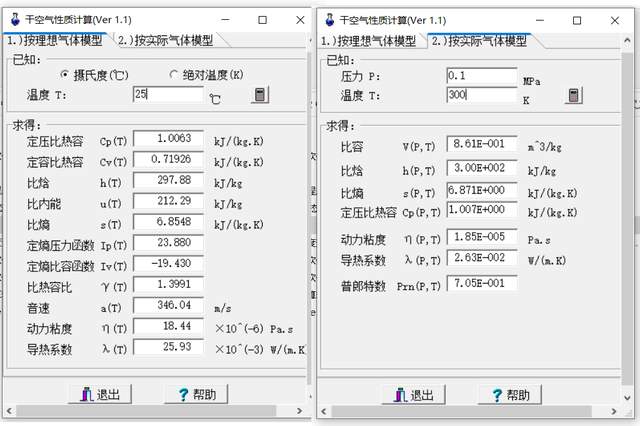
Task: Click h(T) result field 297.88
Action: (168, 180)
